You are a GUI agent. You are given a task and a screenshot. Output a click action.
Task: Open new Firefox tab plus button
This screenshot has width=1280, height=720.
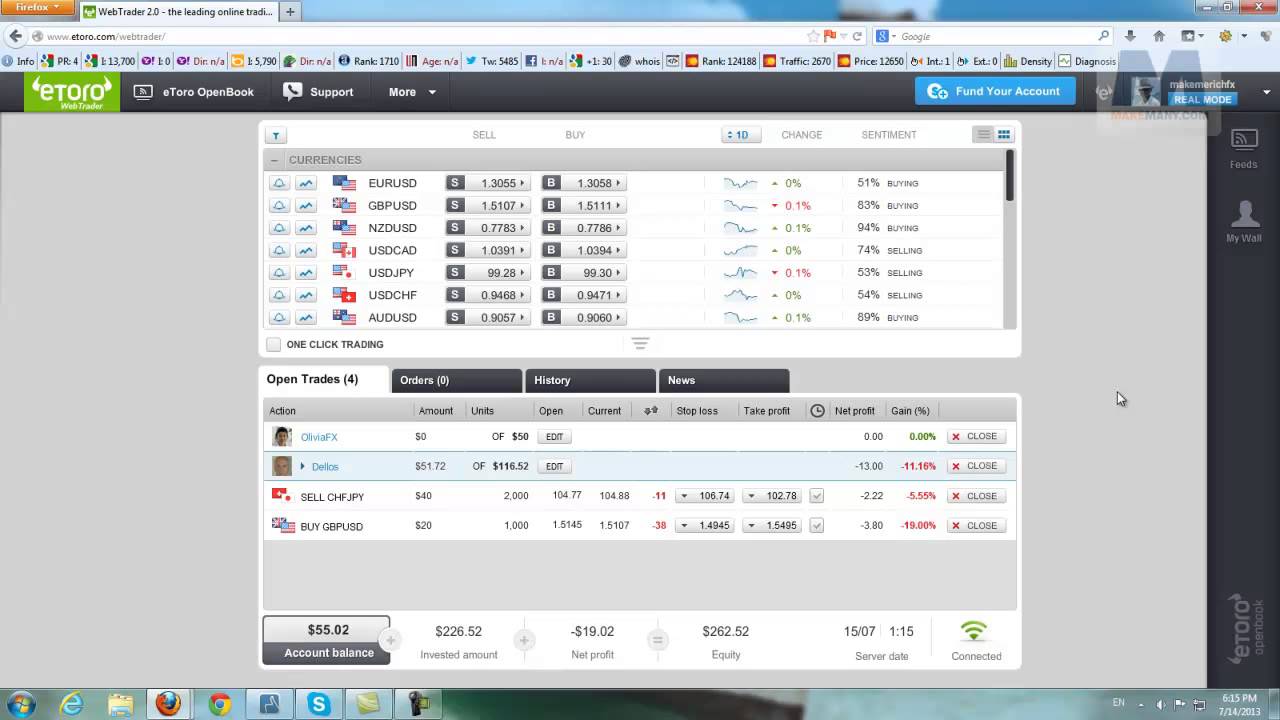290,12
